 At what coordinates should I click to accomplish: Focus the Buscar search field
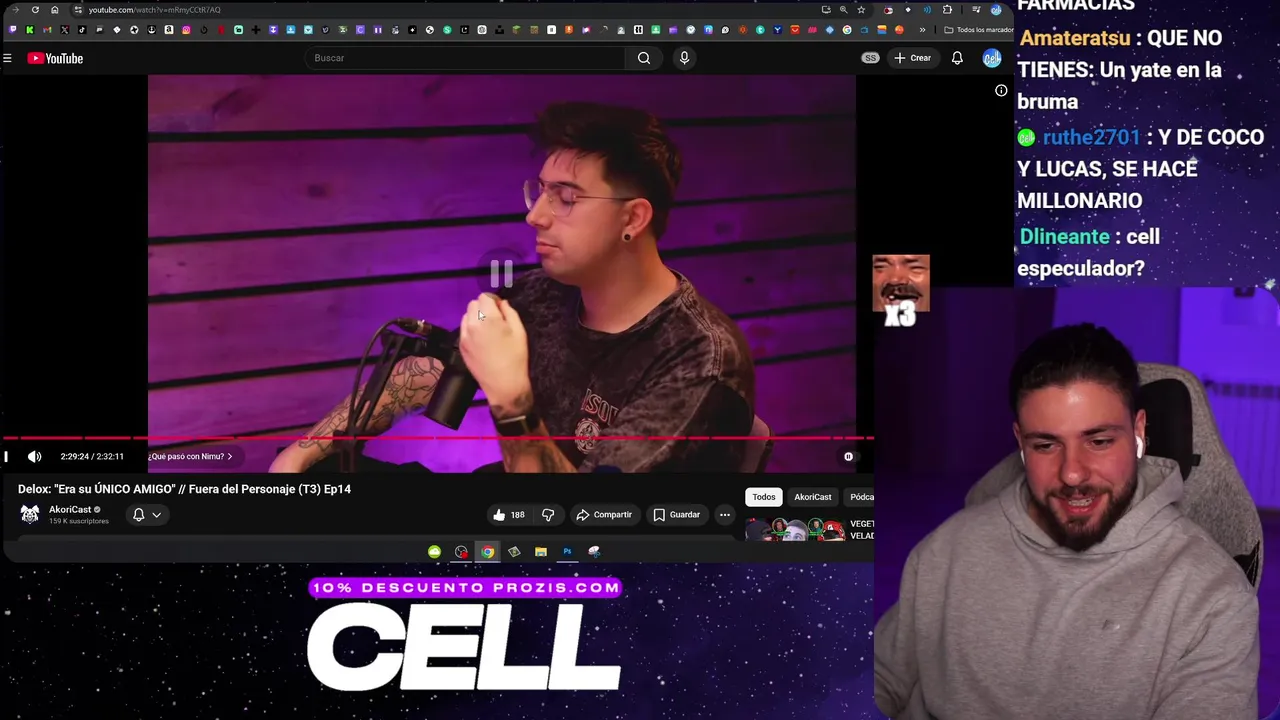465,58
